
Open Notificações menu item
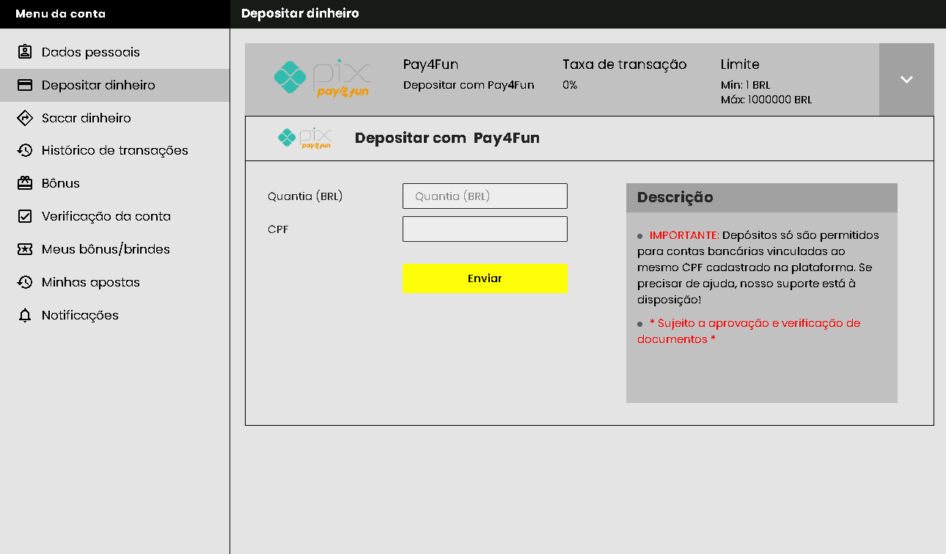[115, 315]
